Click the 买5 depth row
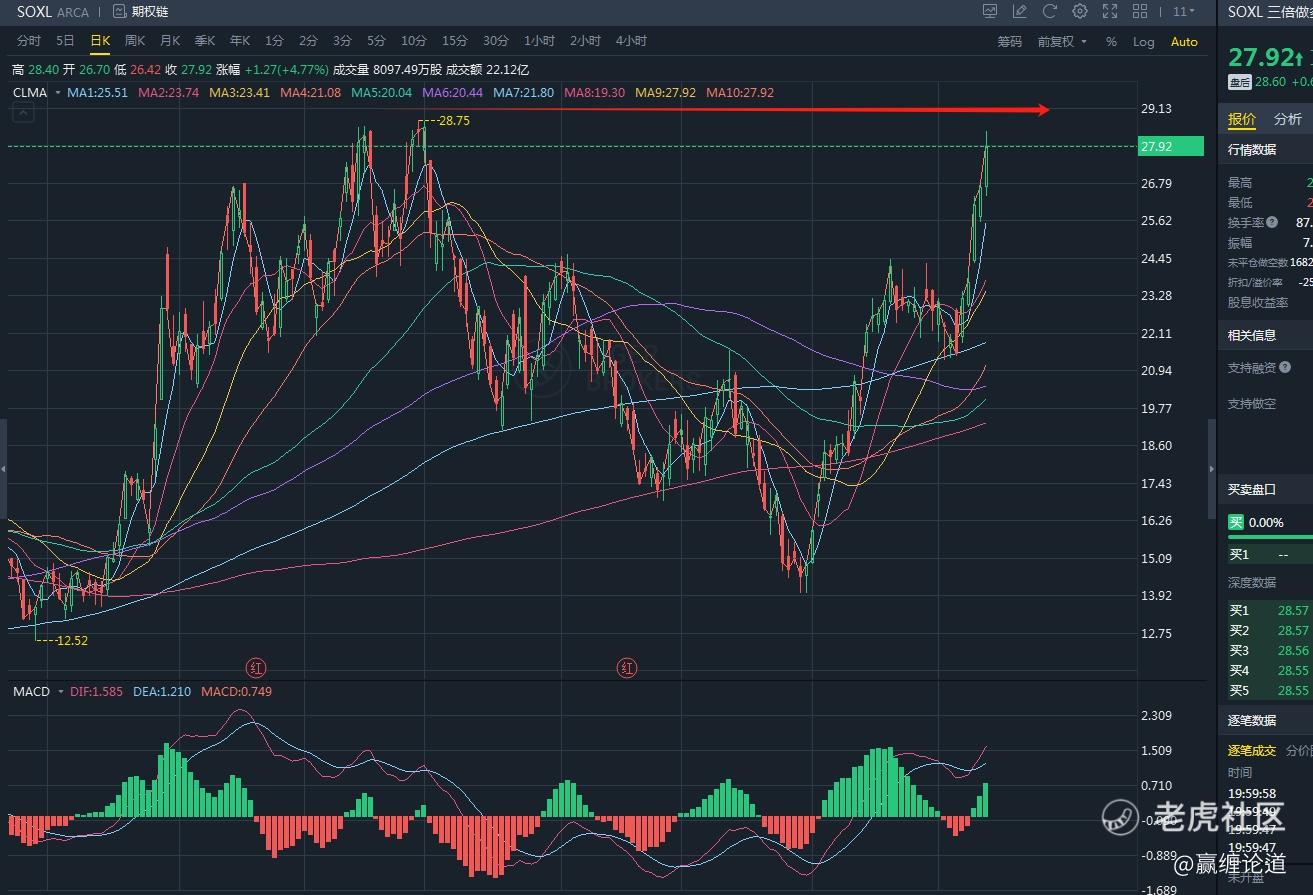 [1270, 690]
